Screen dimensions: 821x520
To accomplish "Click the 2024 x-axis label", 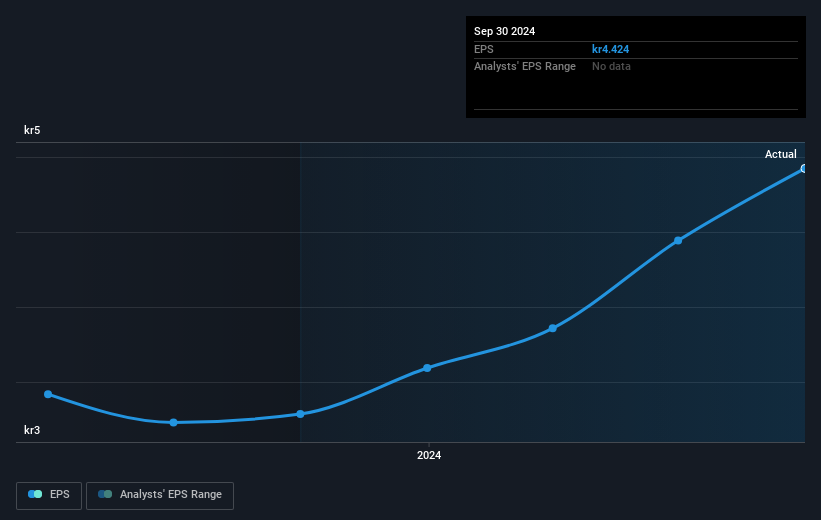I will (x=429, y=455).
